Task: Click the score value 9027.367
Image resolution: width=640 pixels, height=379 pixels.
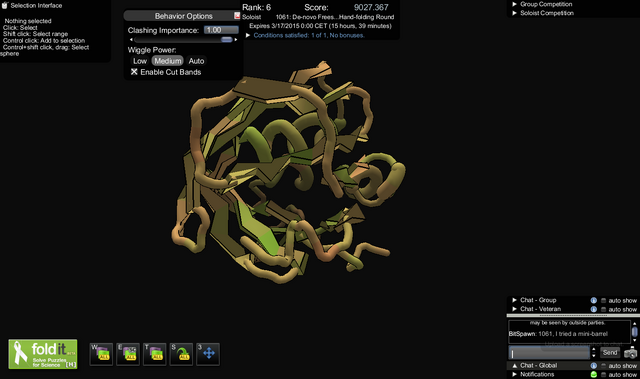Action: point(371,7)
